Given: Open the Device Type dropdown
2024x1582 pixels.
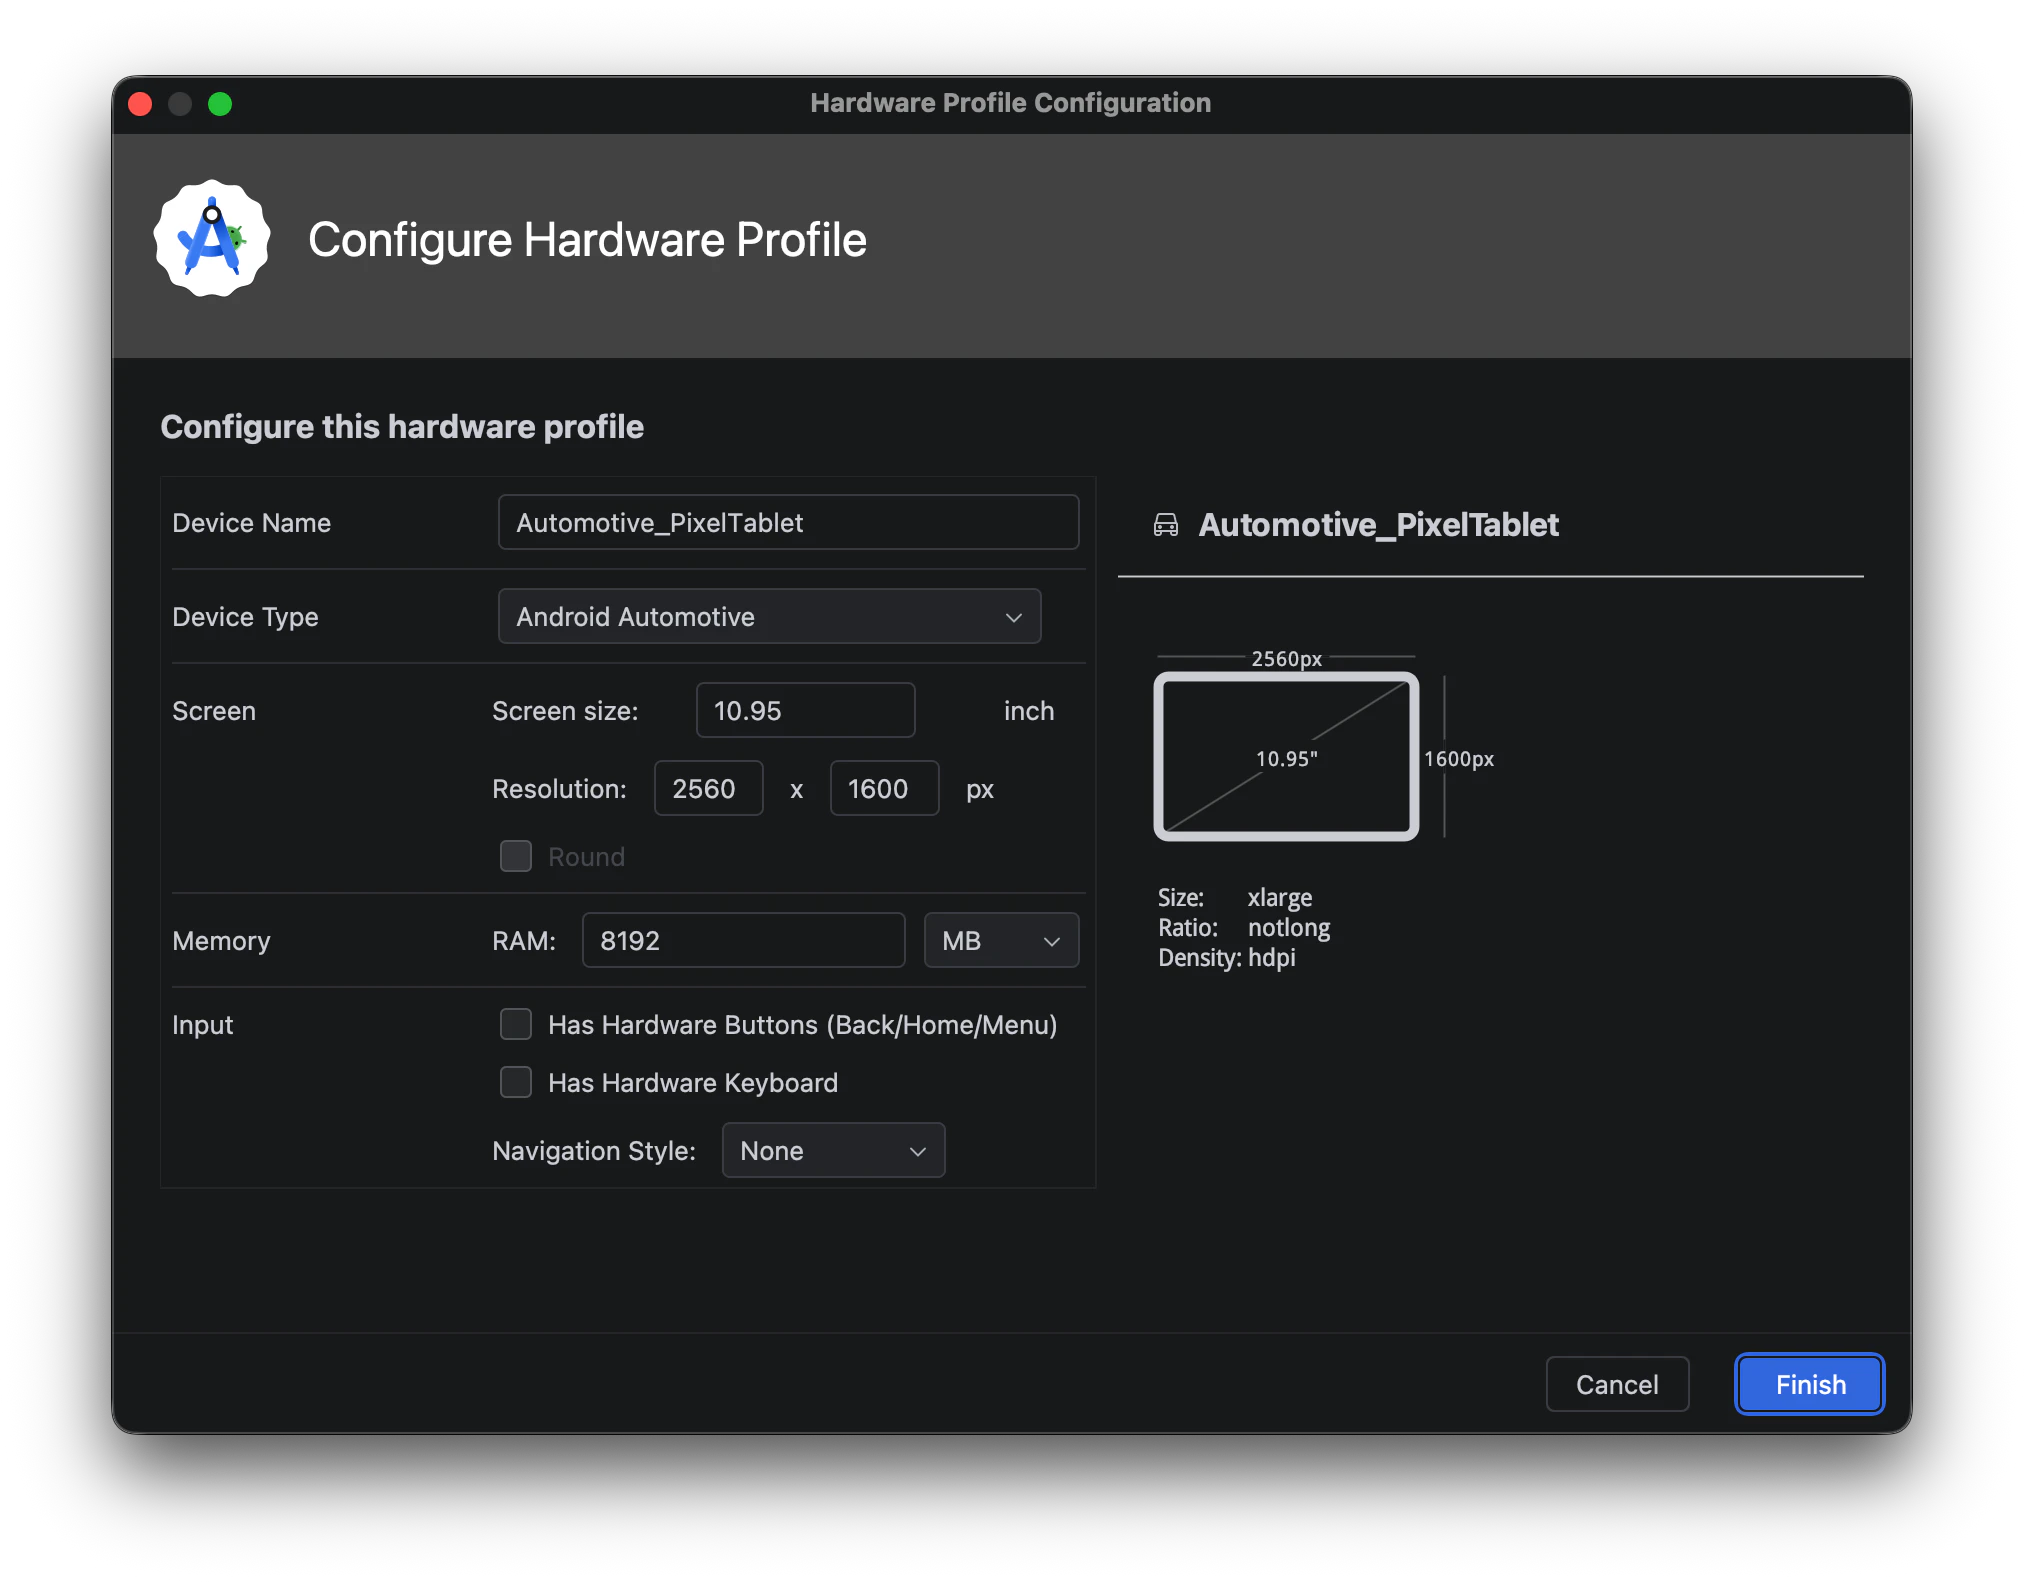Looking at the screenshot, I should tap(769, 616).
